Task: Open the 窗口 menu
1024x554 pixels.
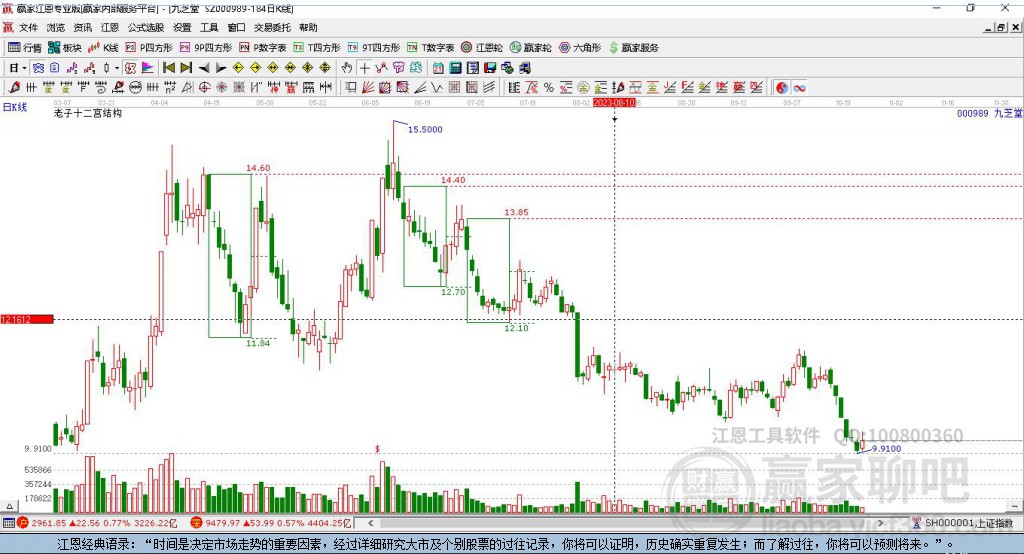Action: pos(236,27)
